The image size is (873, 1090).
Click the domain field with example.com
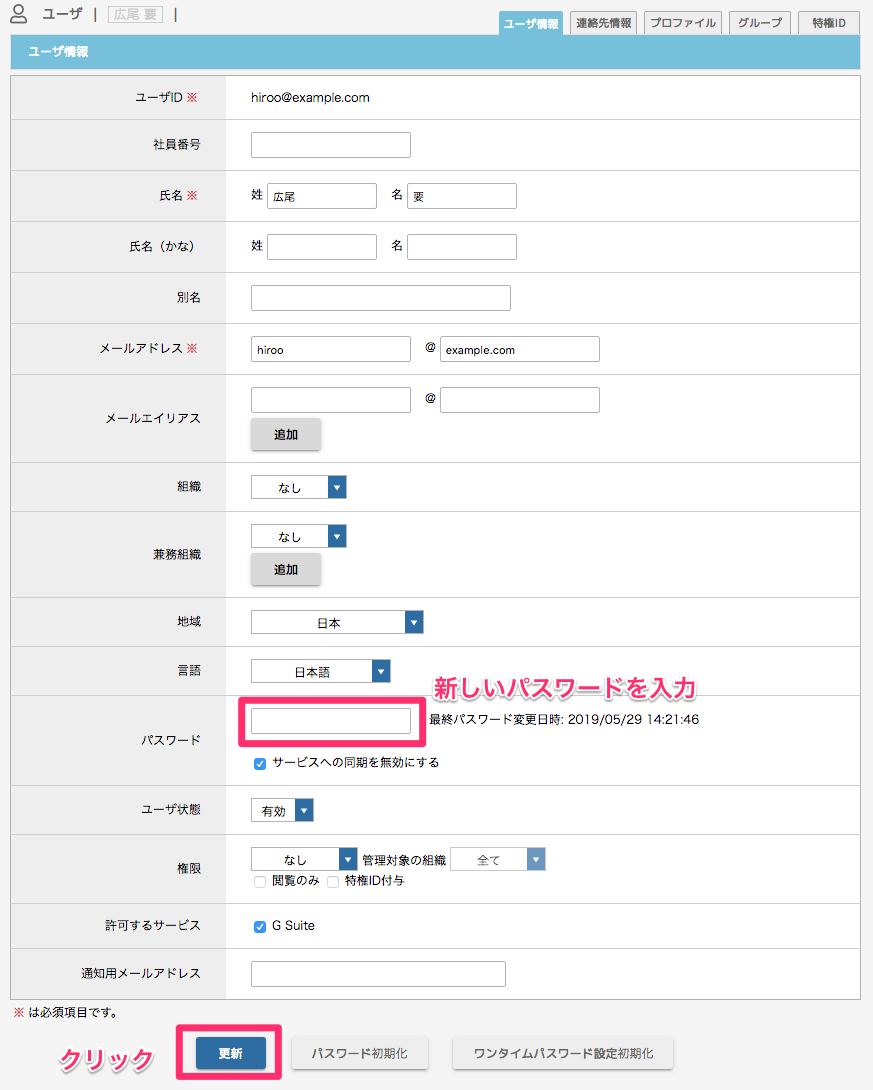click(x=520, y=349)
